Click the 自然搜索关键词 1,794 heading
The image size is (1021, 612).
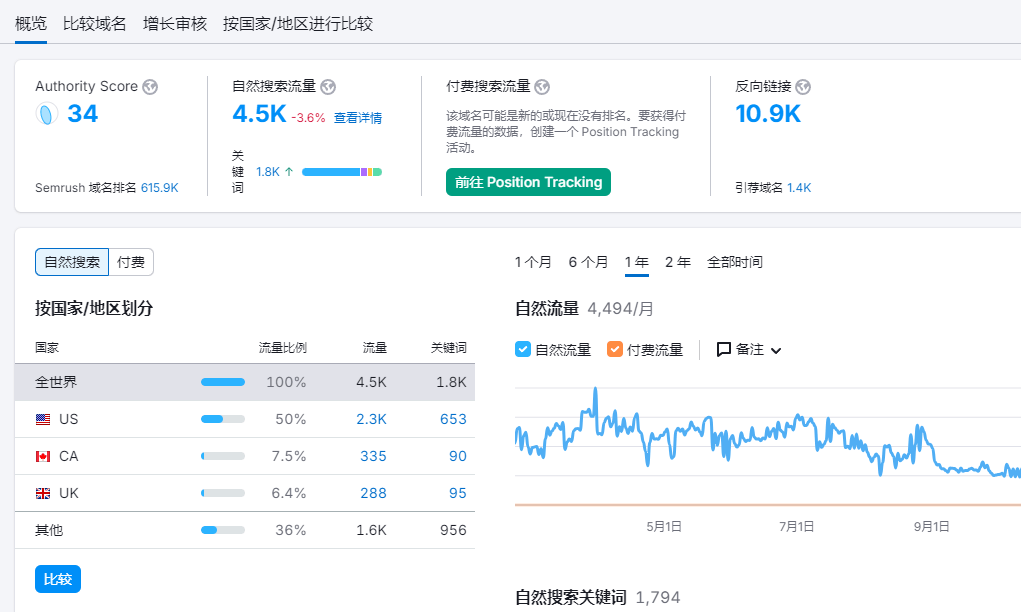coord(598,597)
